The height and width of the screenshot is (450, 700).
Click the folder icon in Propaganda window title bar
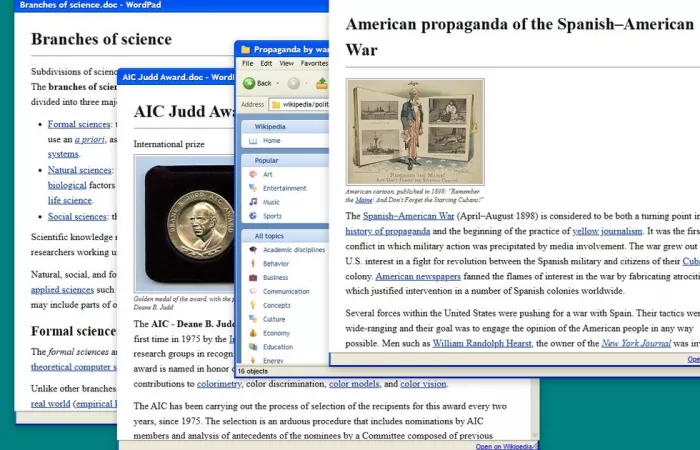[246, 50]
